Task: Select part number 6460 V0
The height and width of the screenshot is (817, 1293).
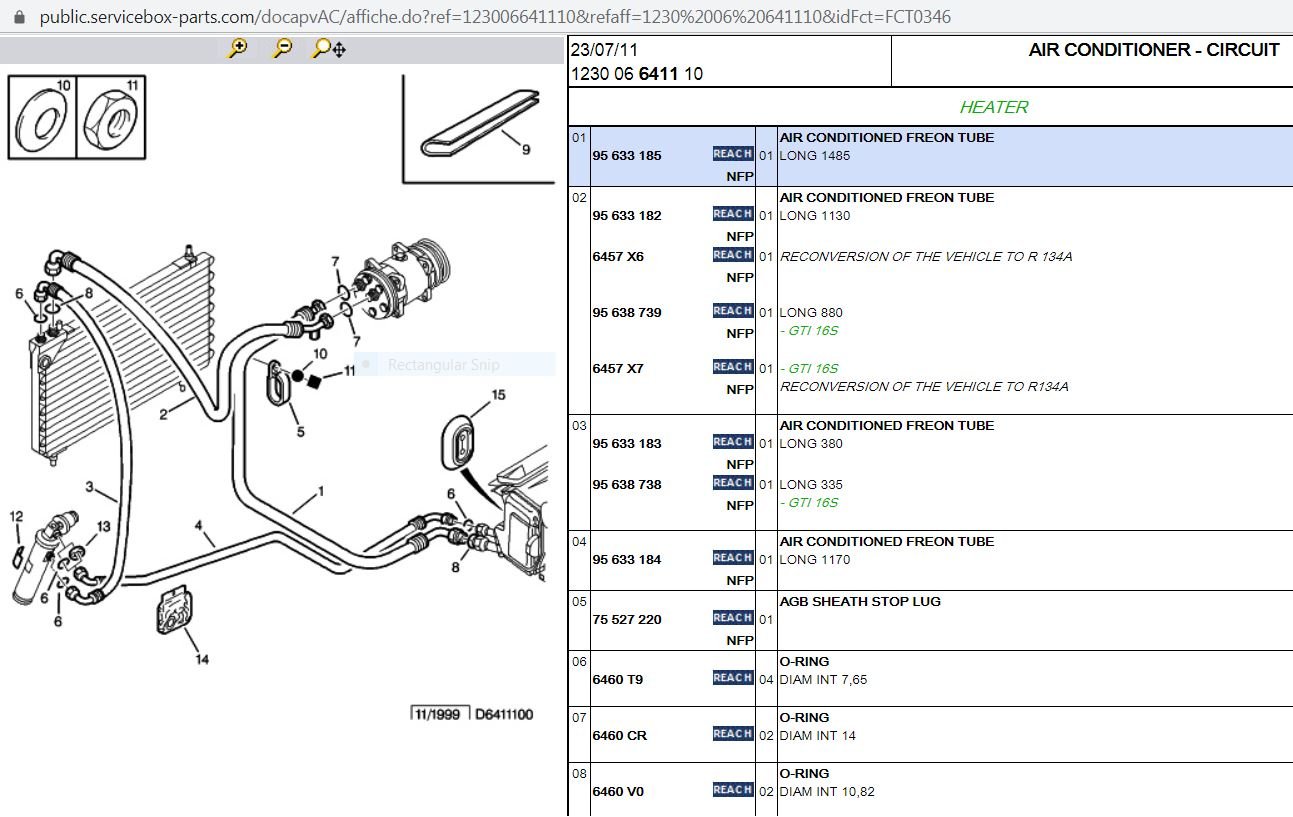Action: coord(618,792)
